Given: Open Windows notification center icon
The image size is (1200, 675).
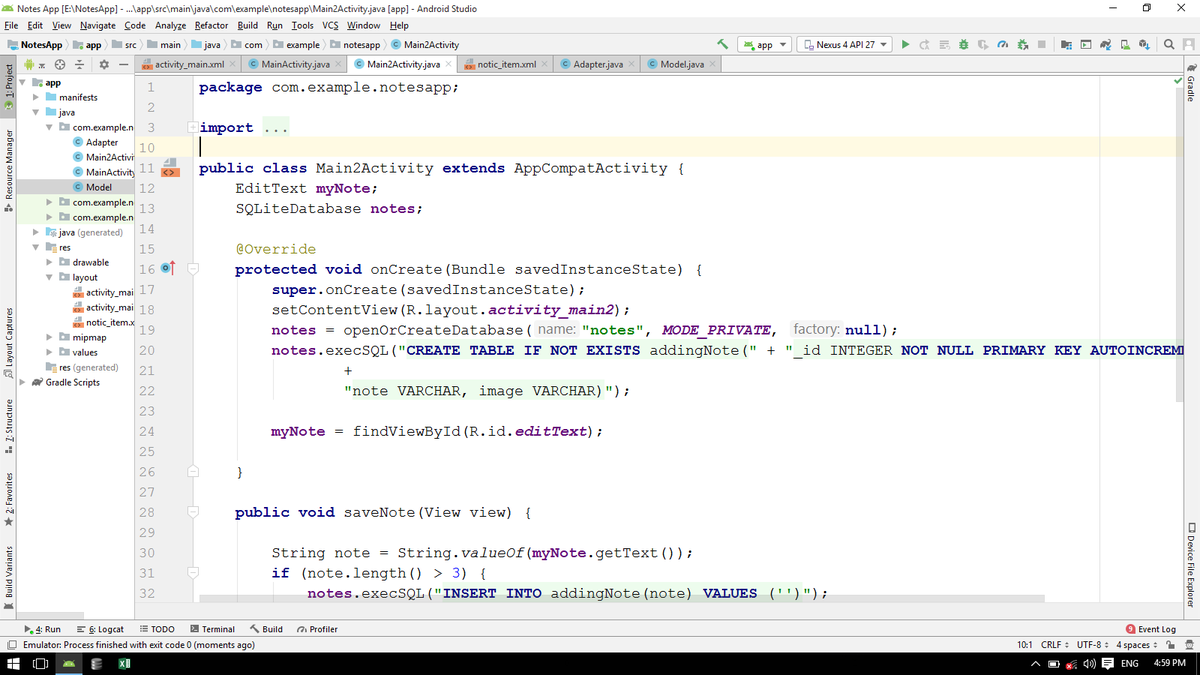Looking at the screenshot, I should pos(1108,664).
